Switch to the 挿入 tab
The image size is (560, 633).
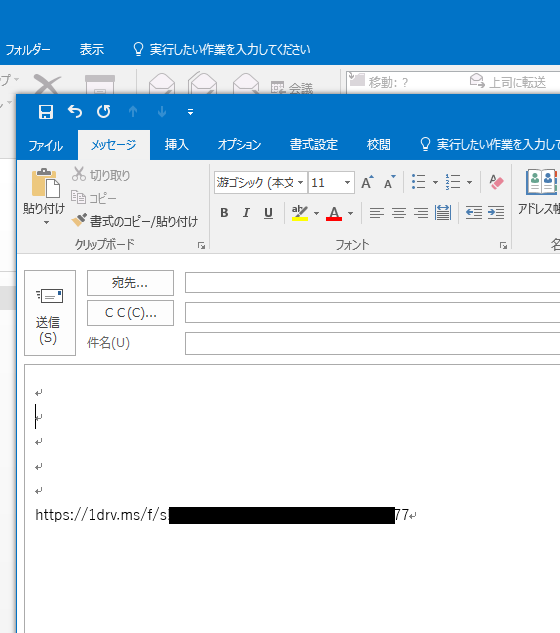(x=176, y=145)
